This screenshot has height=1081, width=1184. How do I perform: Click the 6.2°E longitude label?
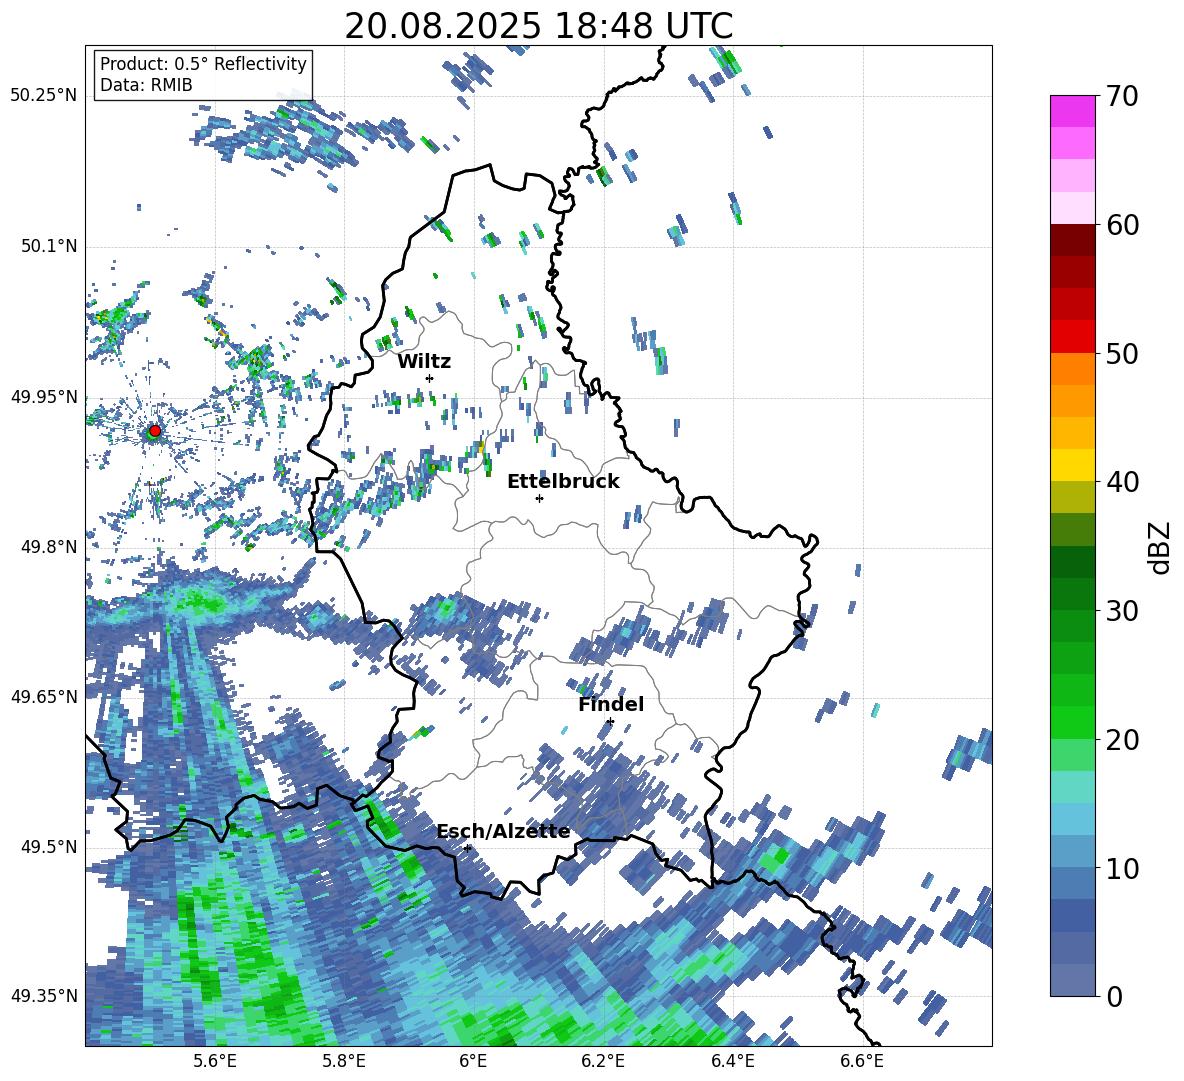(603, 1062)
